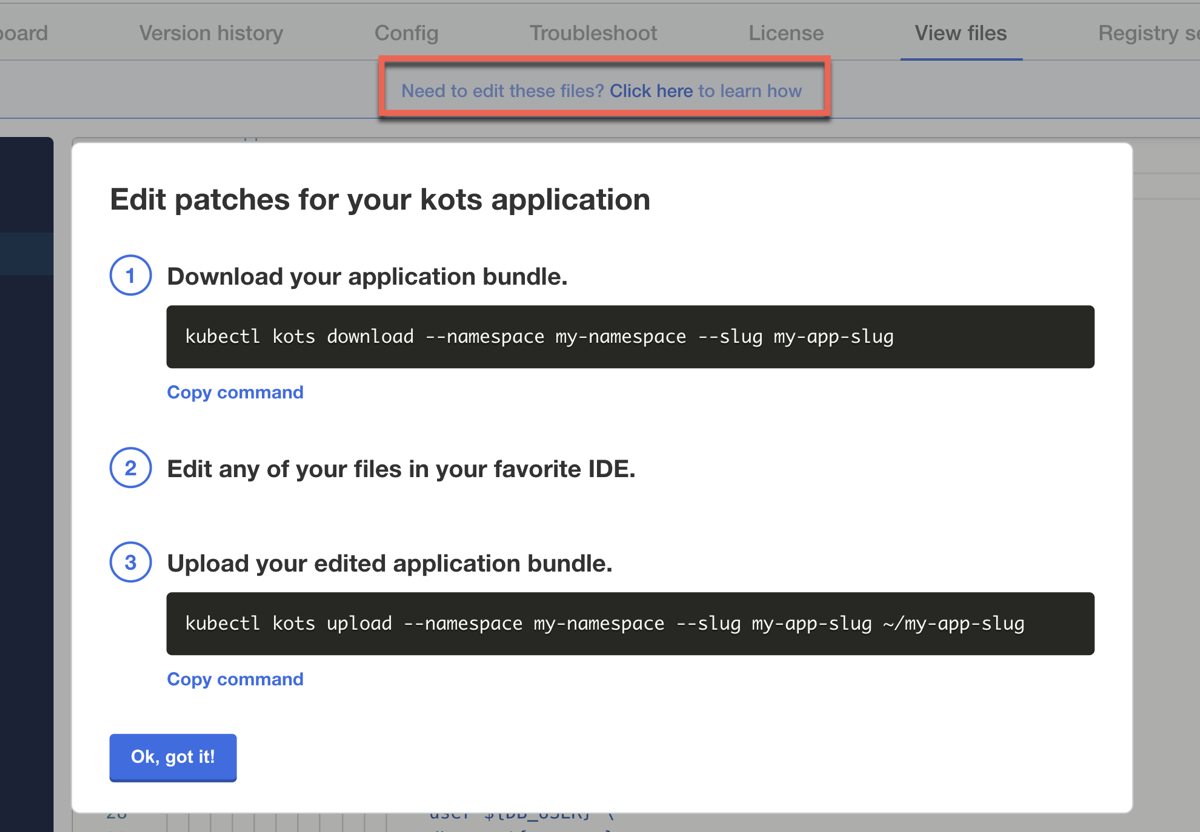Select the kubectl kots upload code block
1200x832 pixels.
coord(630,623)
